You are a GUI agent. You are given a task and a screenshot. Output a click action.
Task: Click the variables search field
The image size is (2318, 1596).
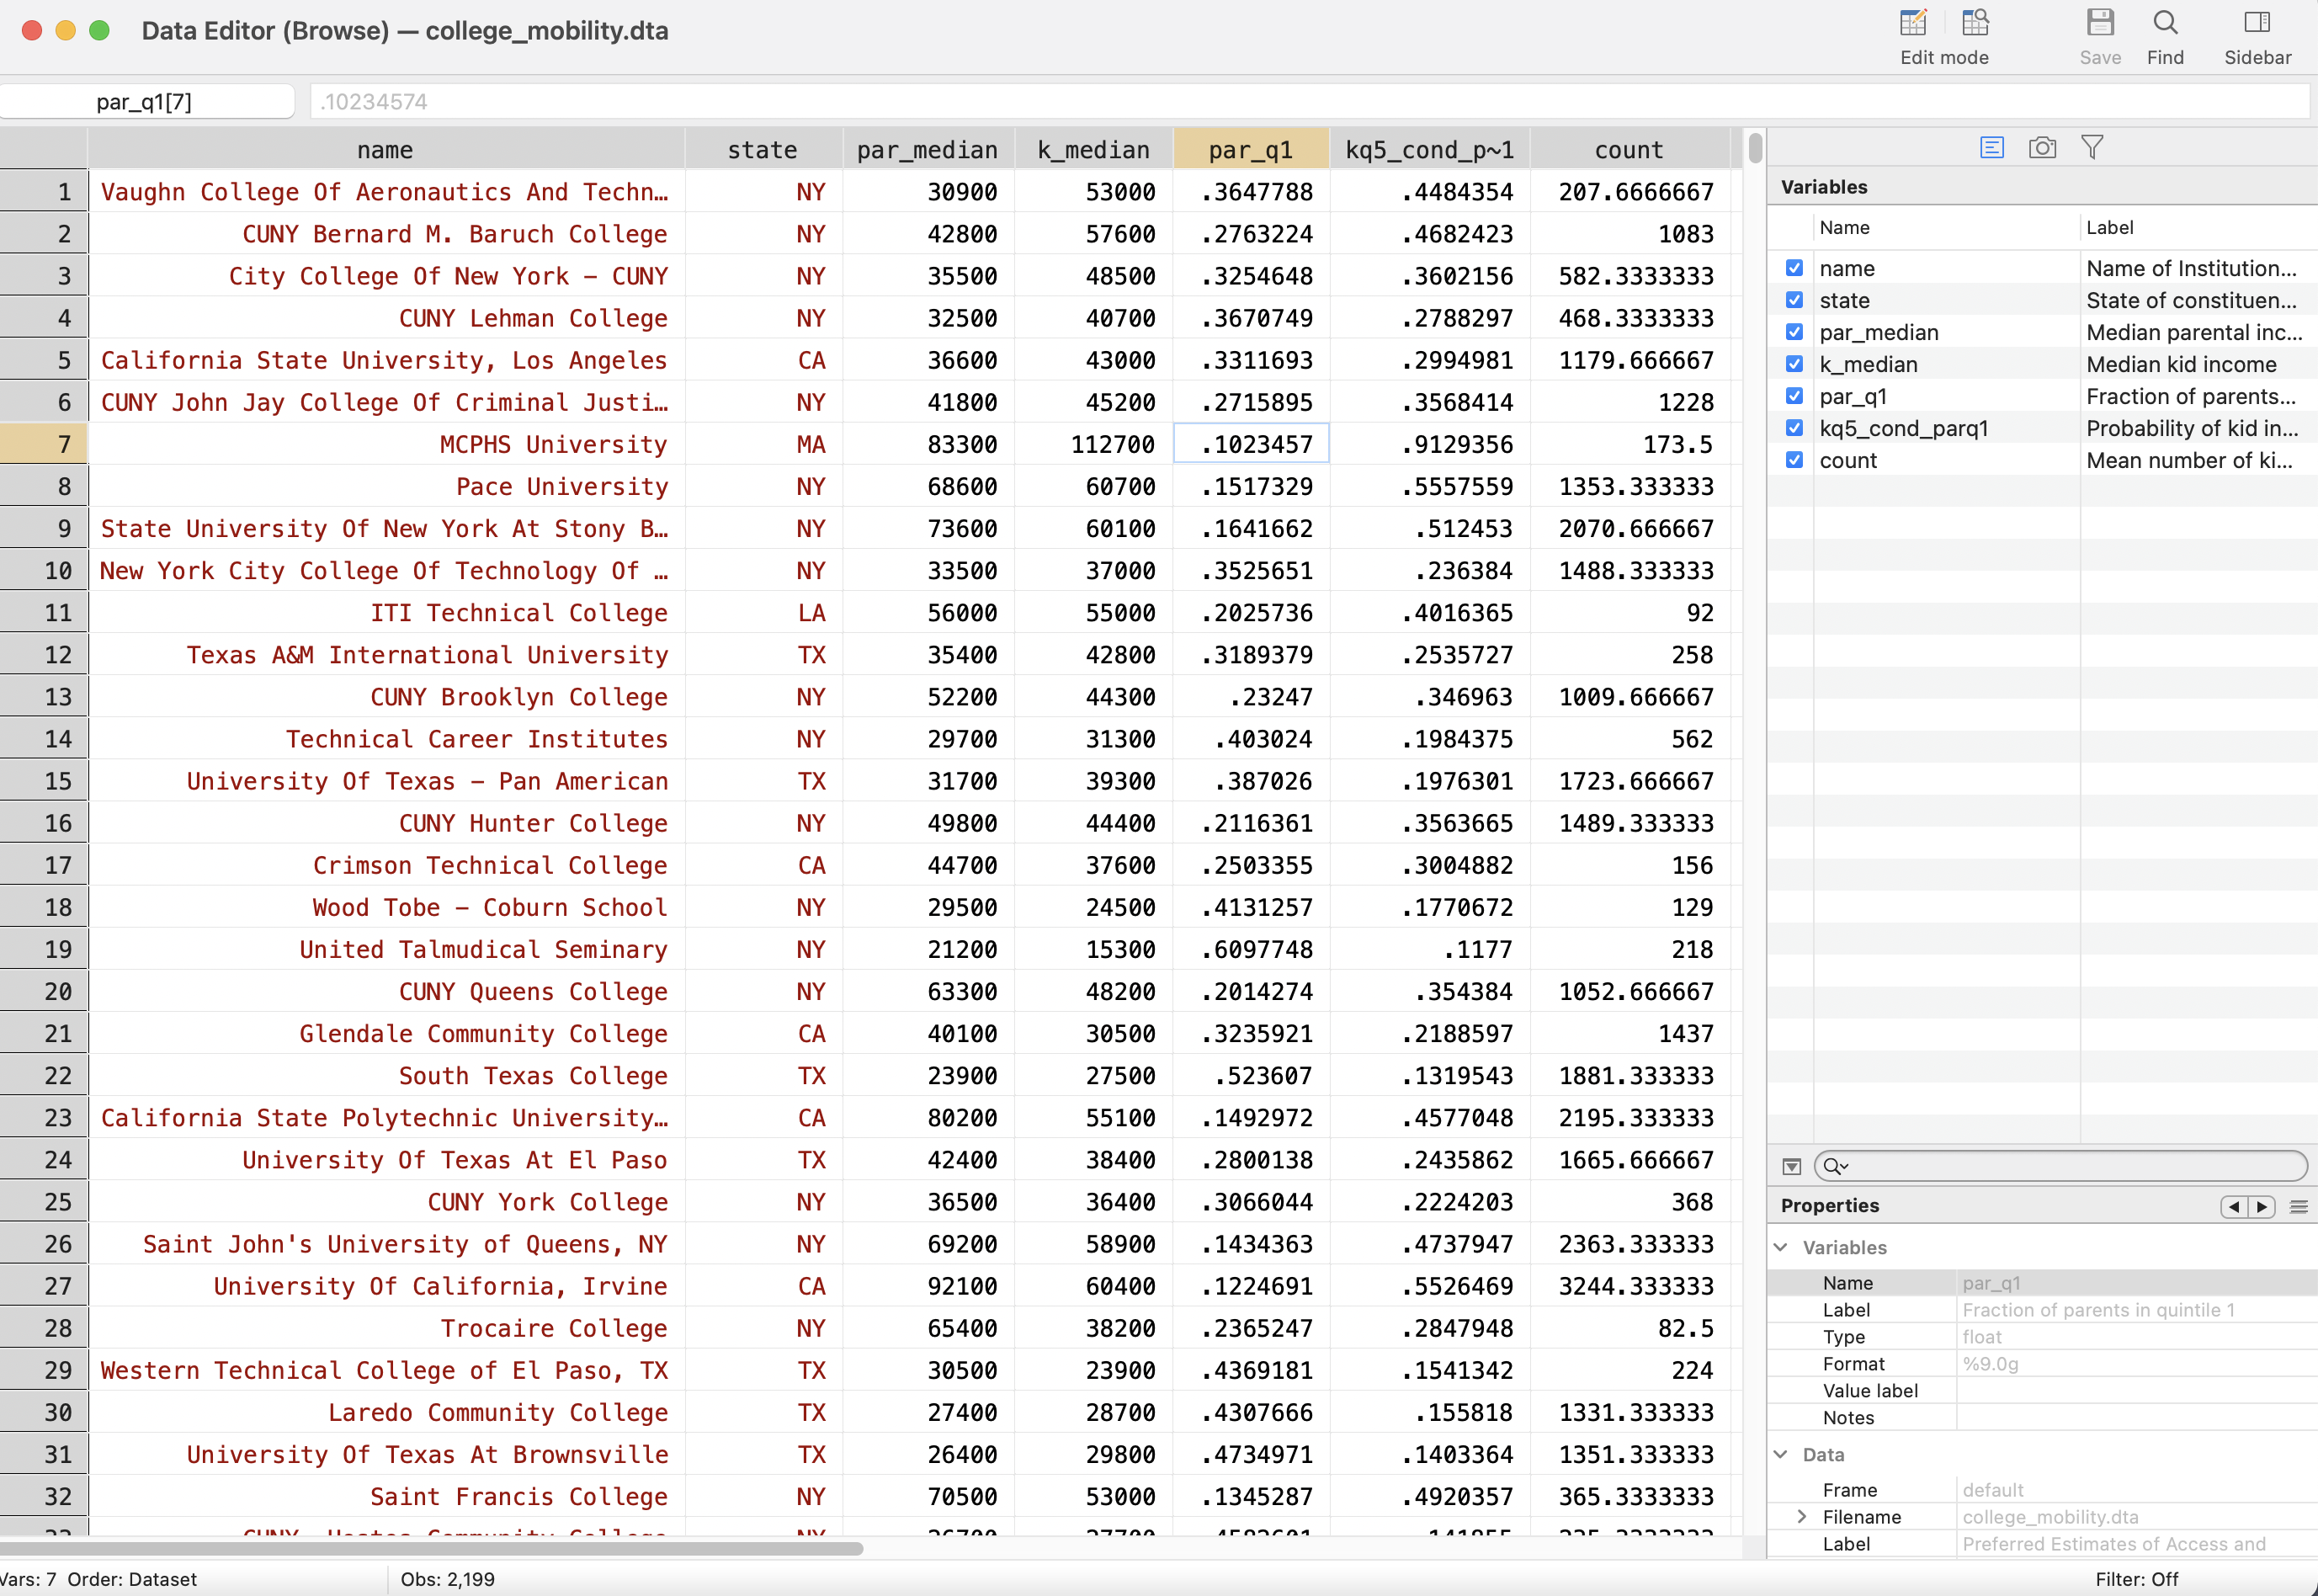coord(2060,1166)
